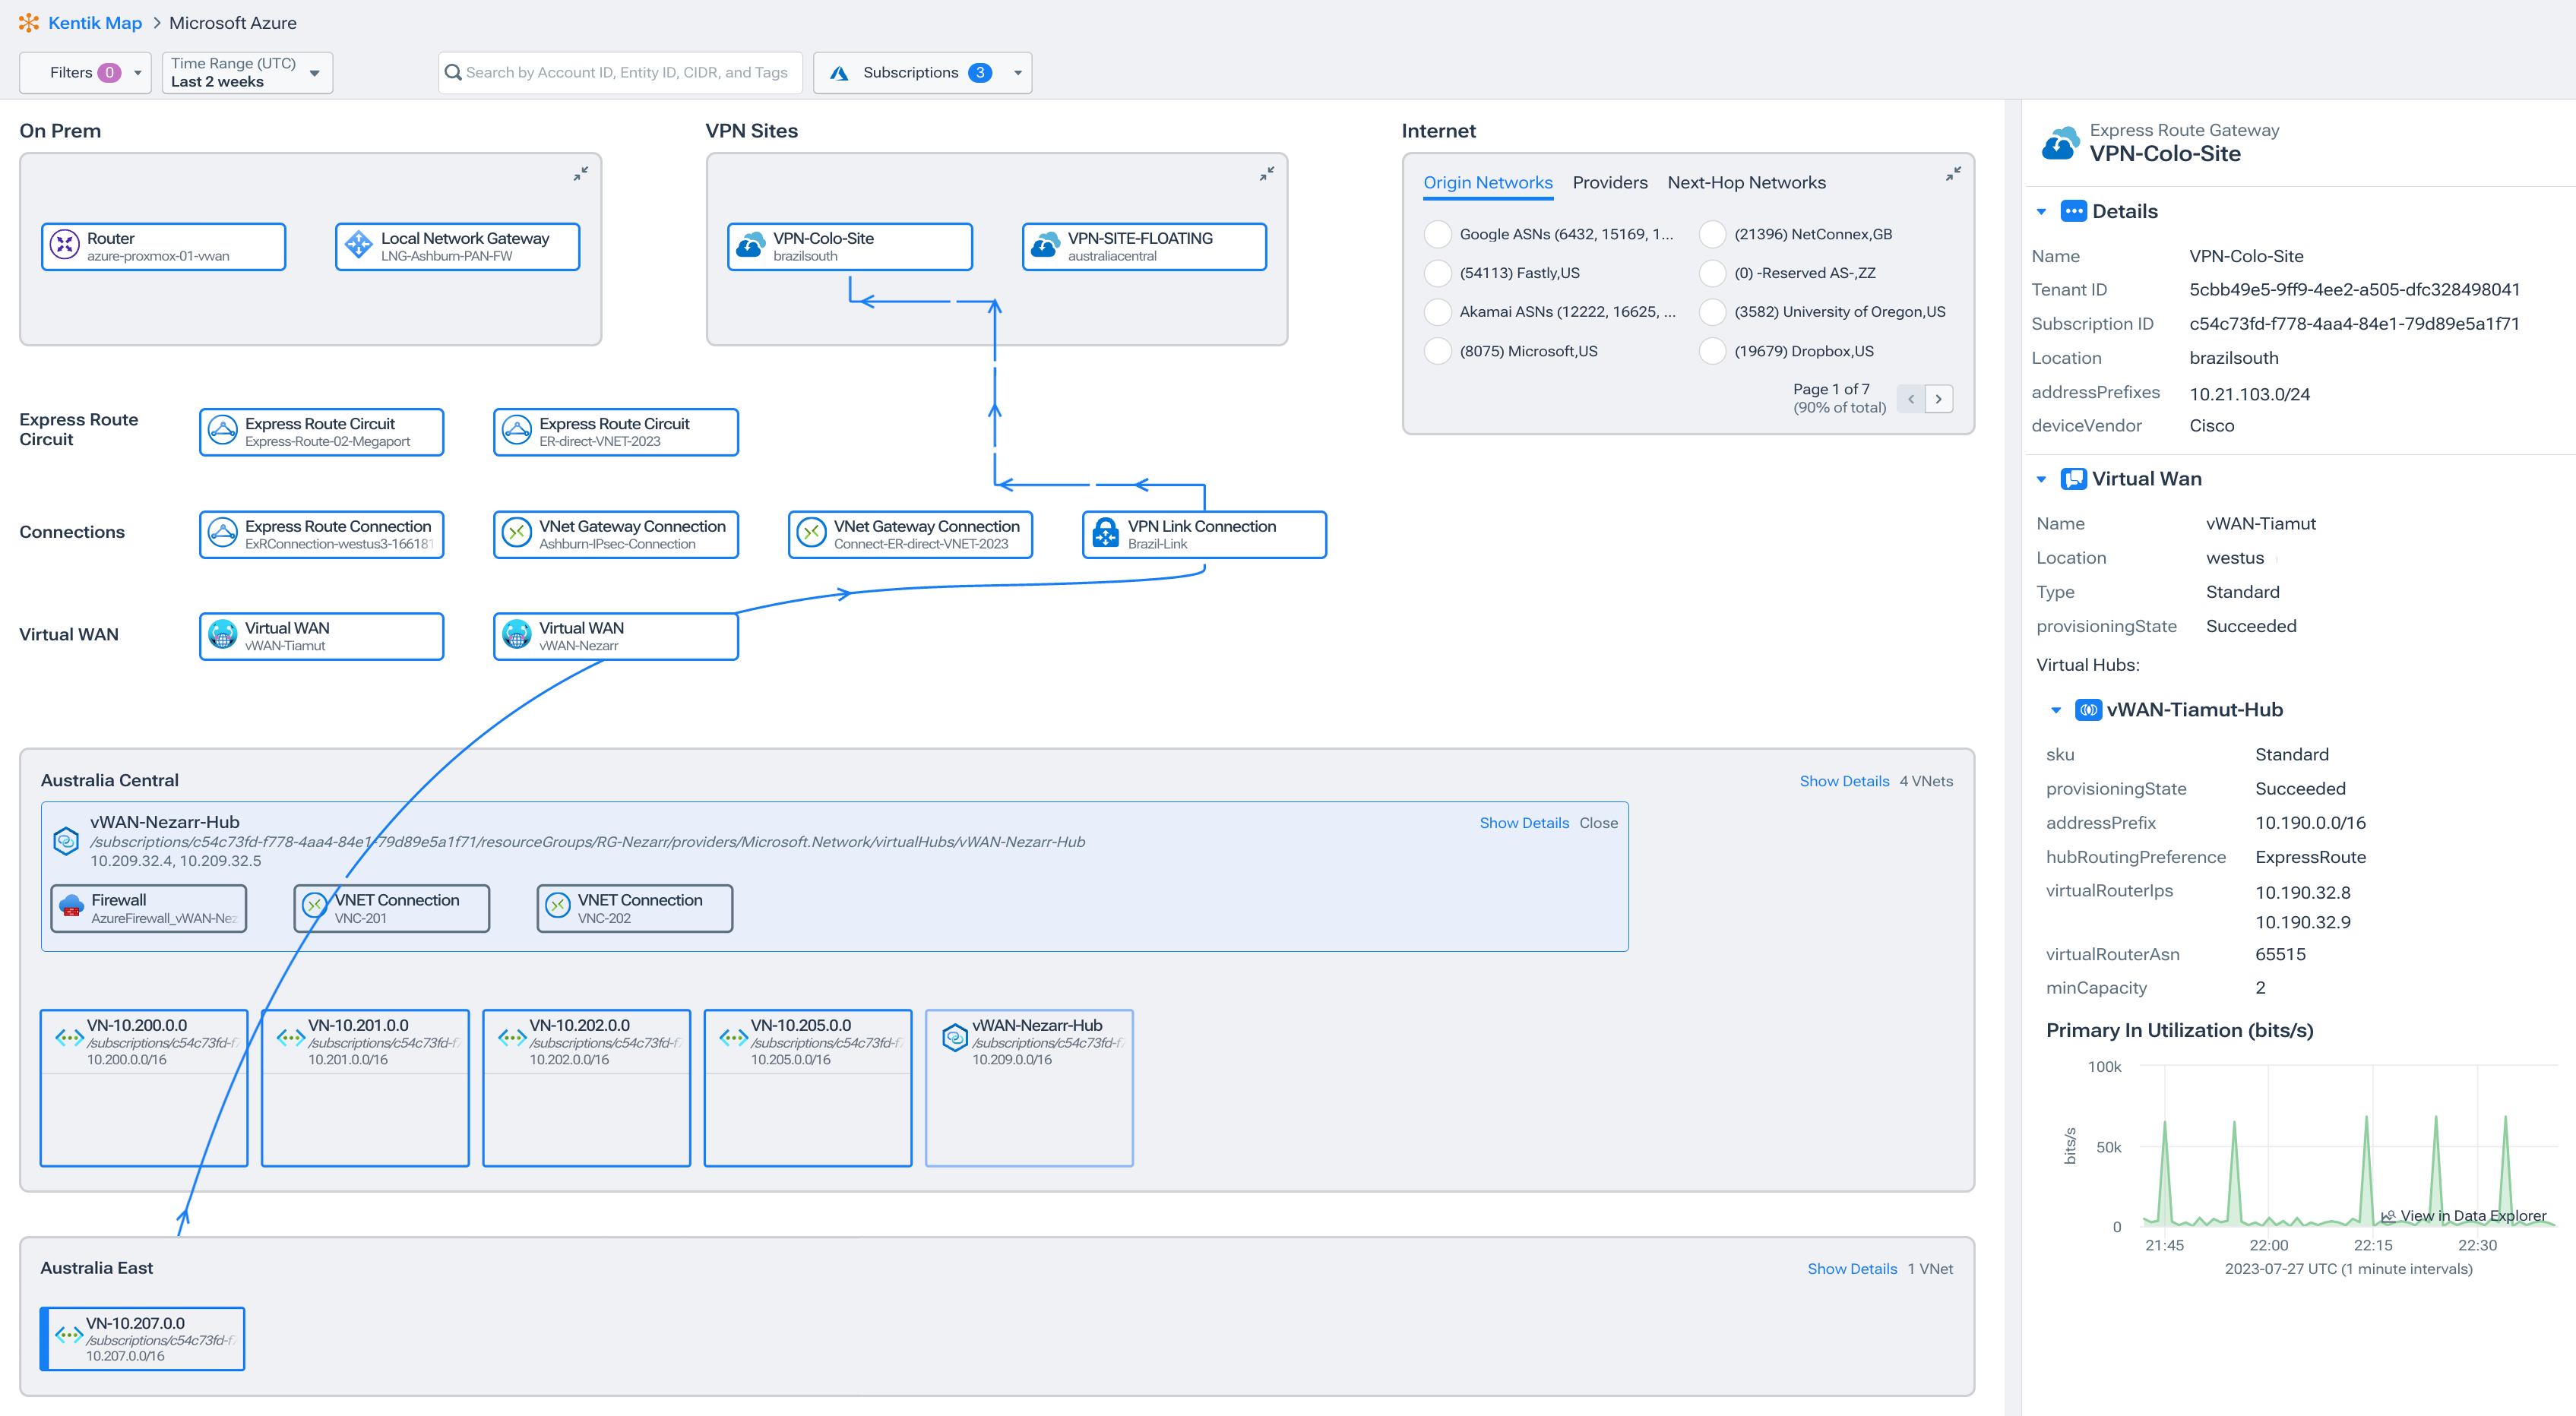Image resolution: width=2576 pixels, height=1416 pixels.
Task: Select the (54113) Fastly,US radio button
Action: pos(1438,273)
